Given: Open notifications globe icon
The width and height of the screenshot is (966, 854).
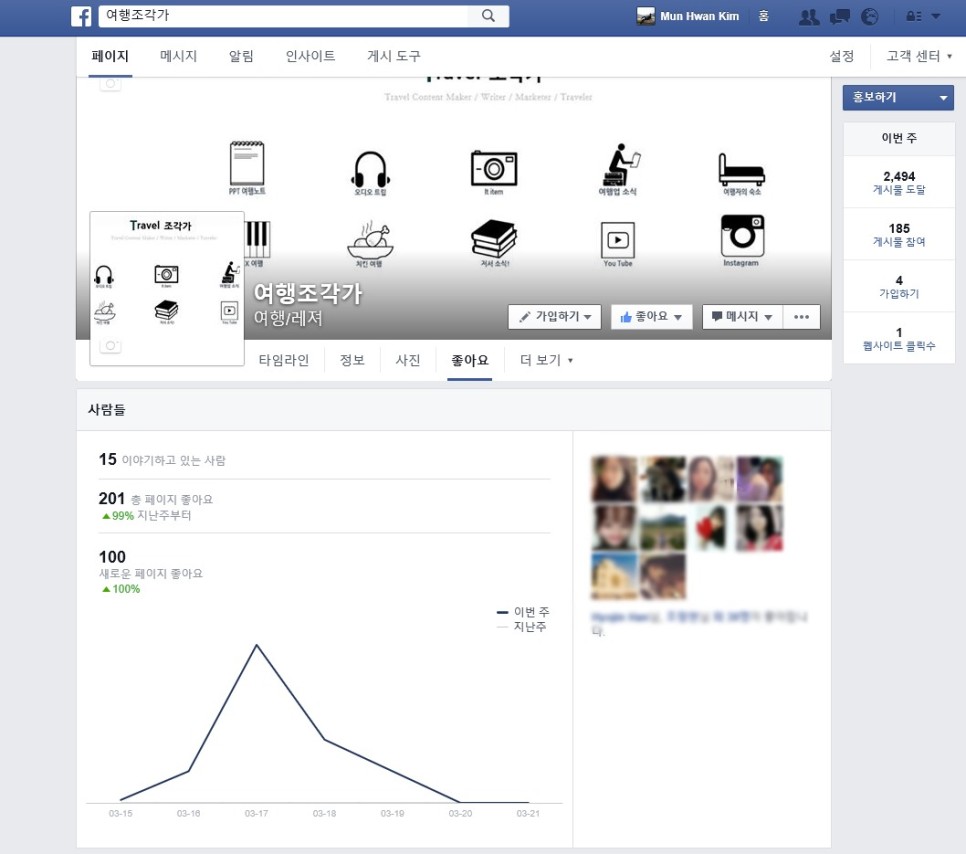Looking at the screenshot, I should [869, 17].
